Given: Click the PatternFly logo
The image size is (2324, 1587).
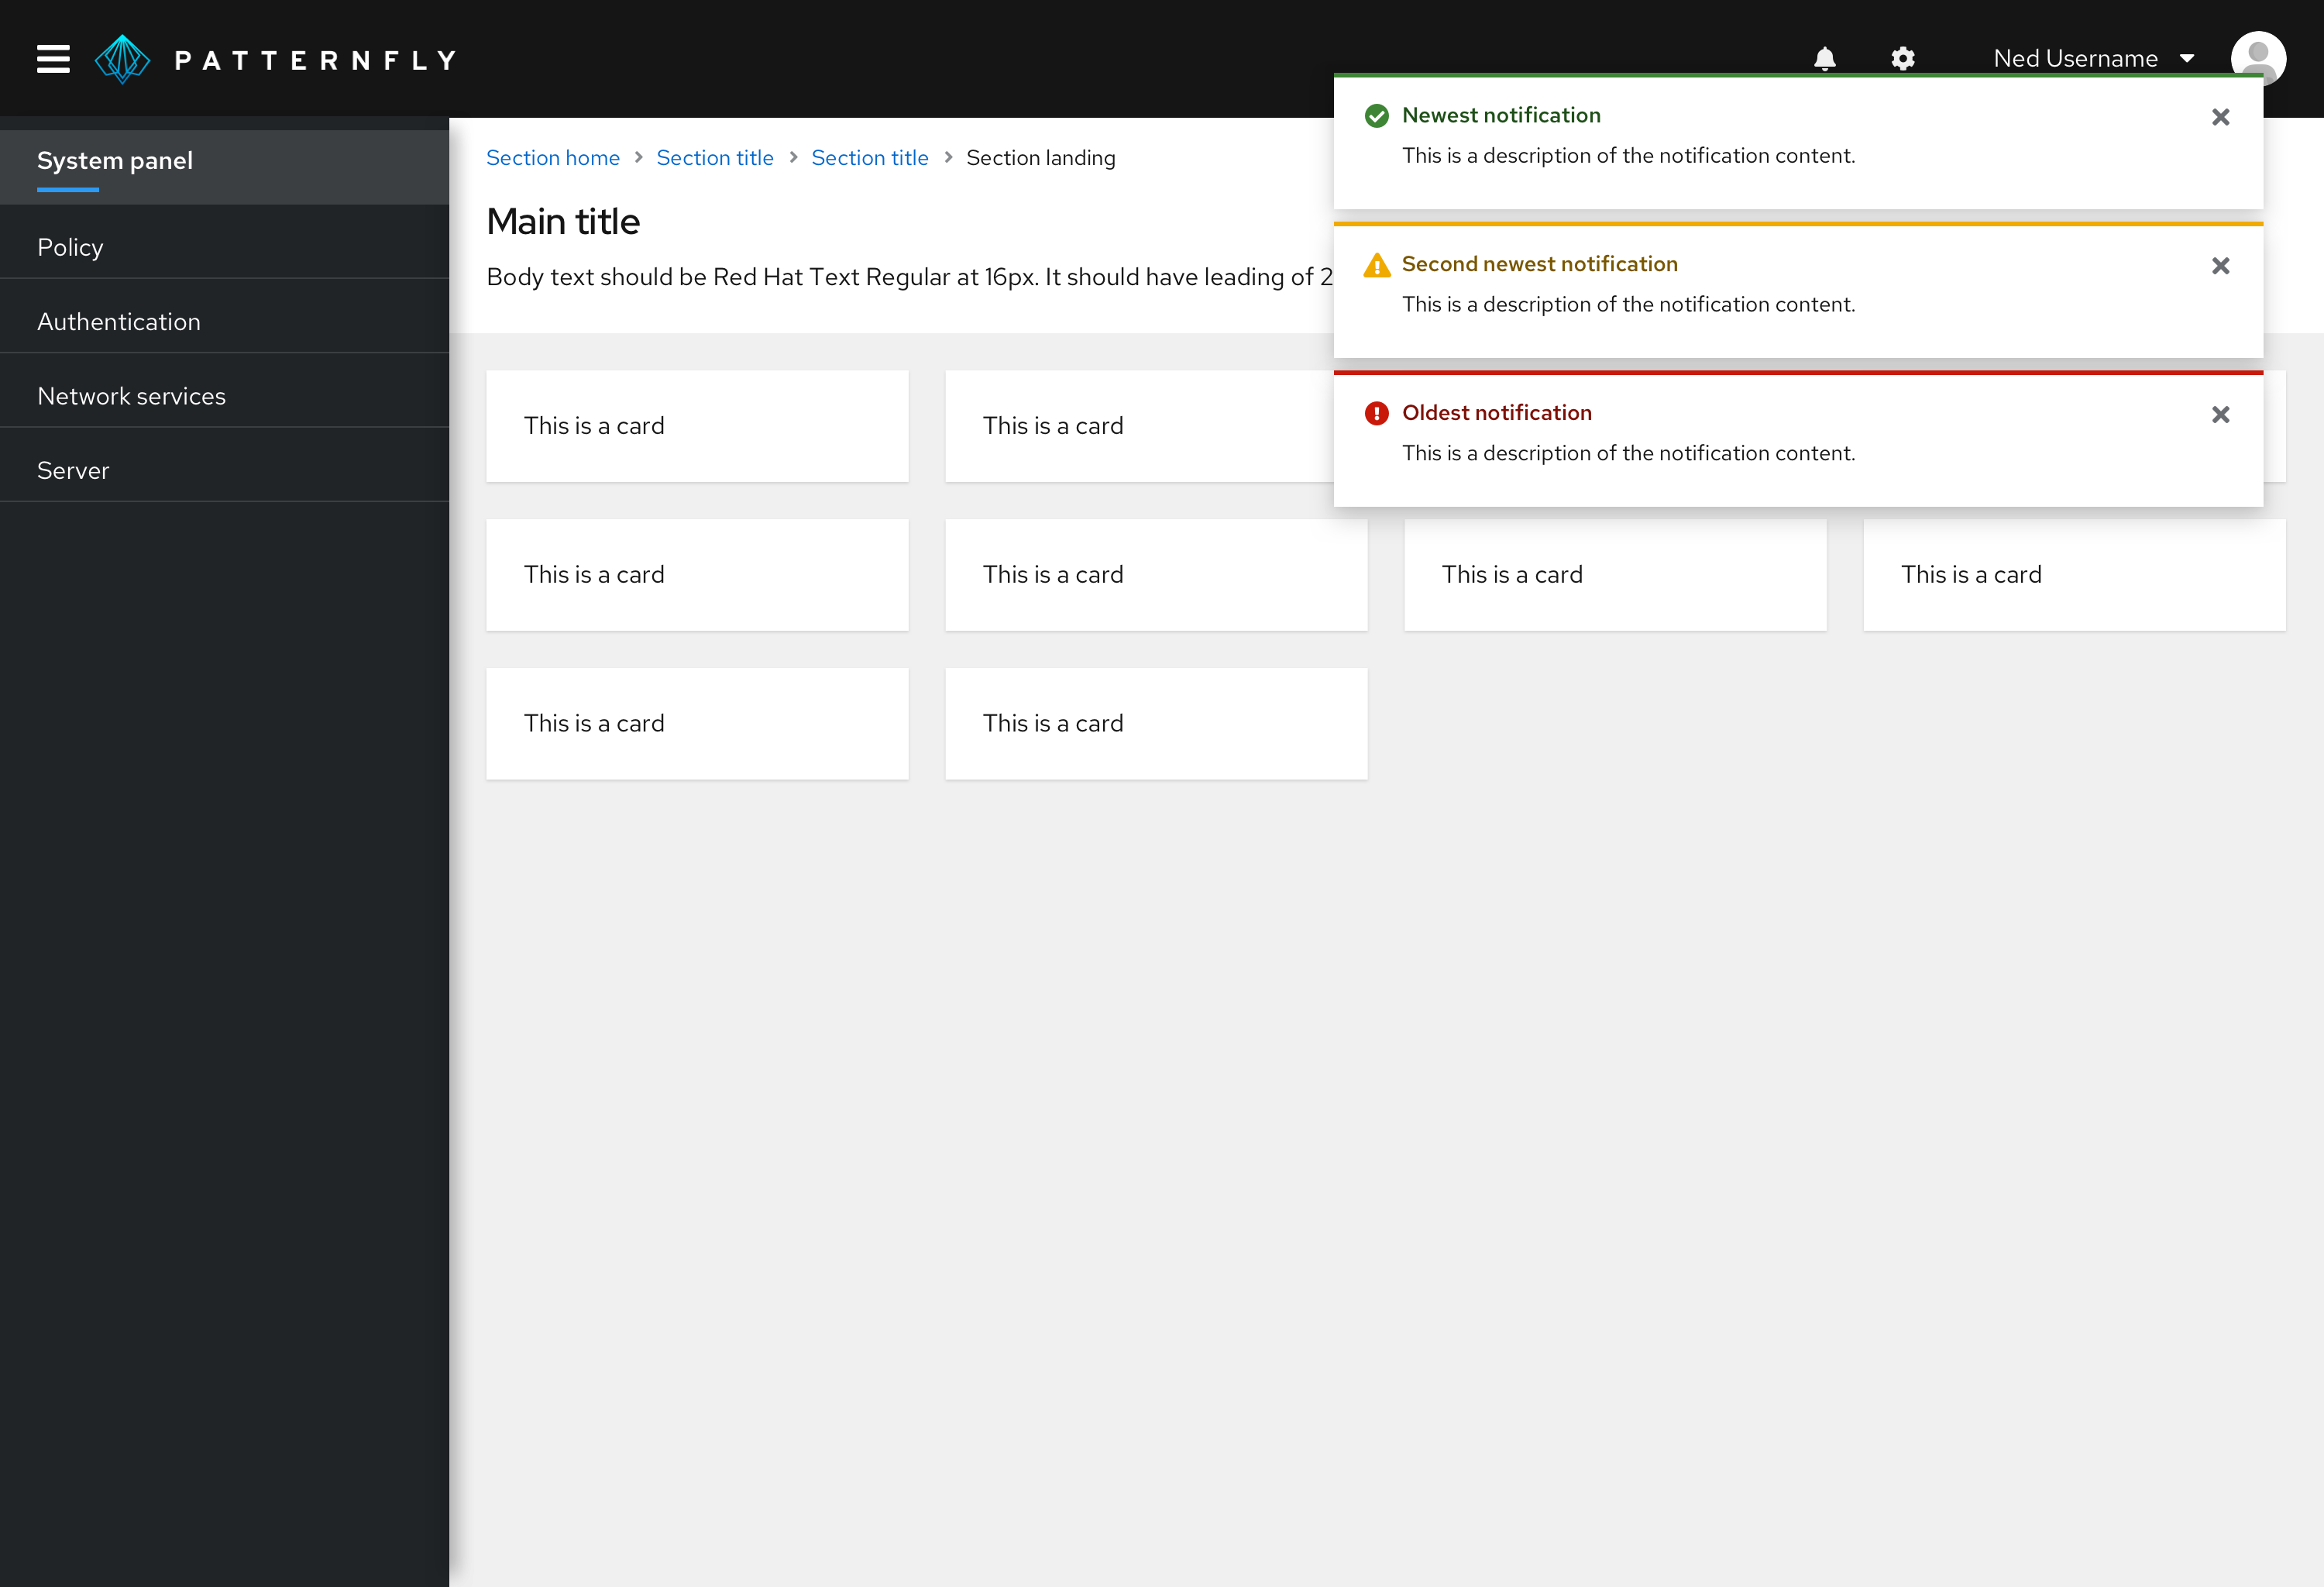Looking at the screenshot, I should (x=276, y=60).
